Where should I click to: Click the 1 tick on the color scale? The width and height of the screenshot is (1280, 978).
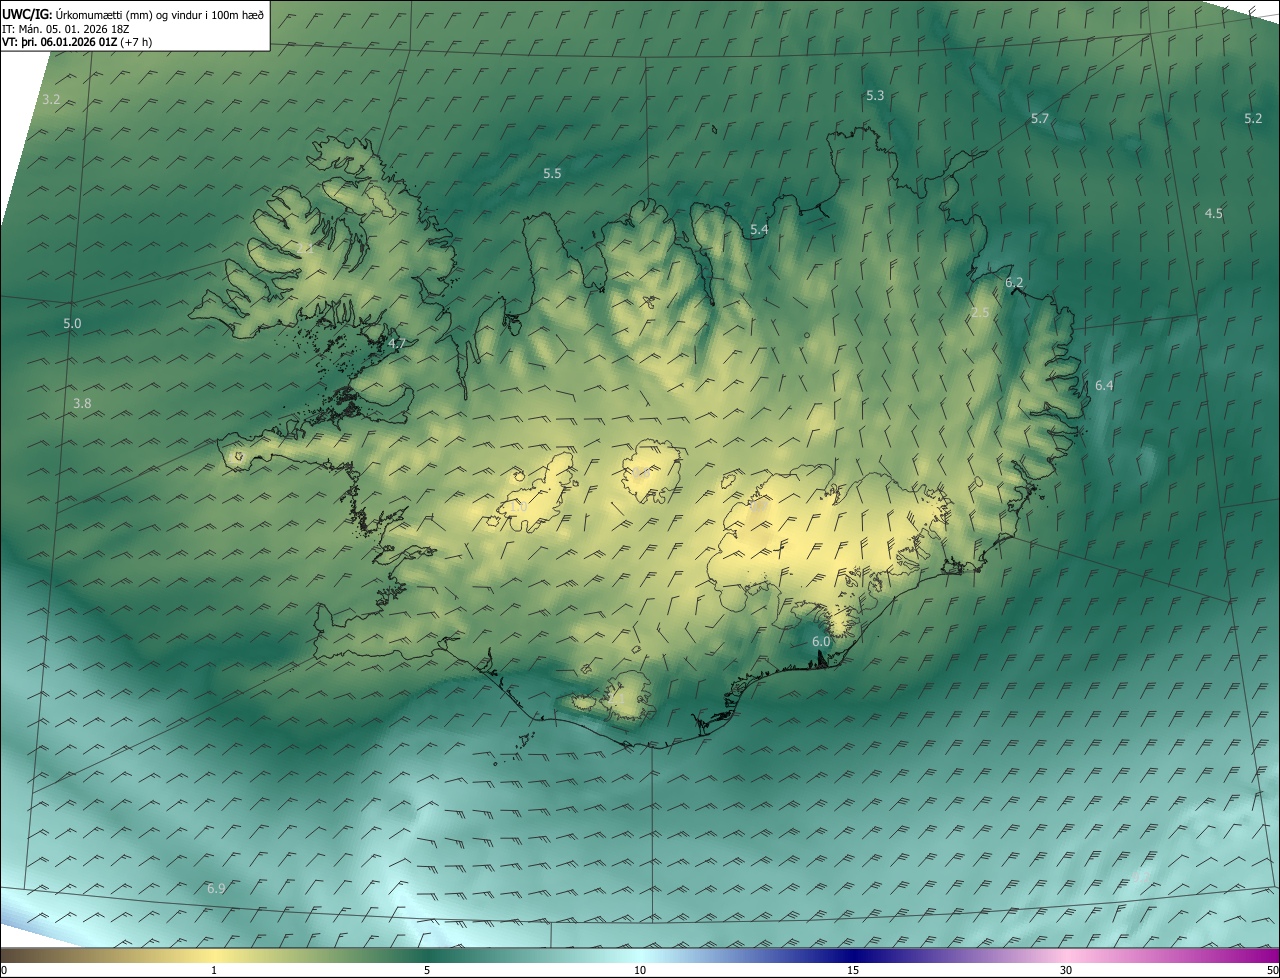point(214,970)
